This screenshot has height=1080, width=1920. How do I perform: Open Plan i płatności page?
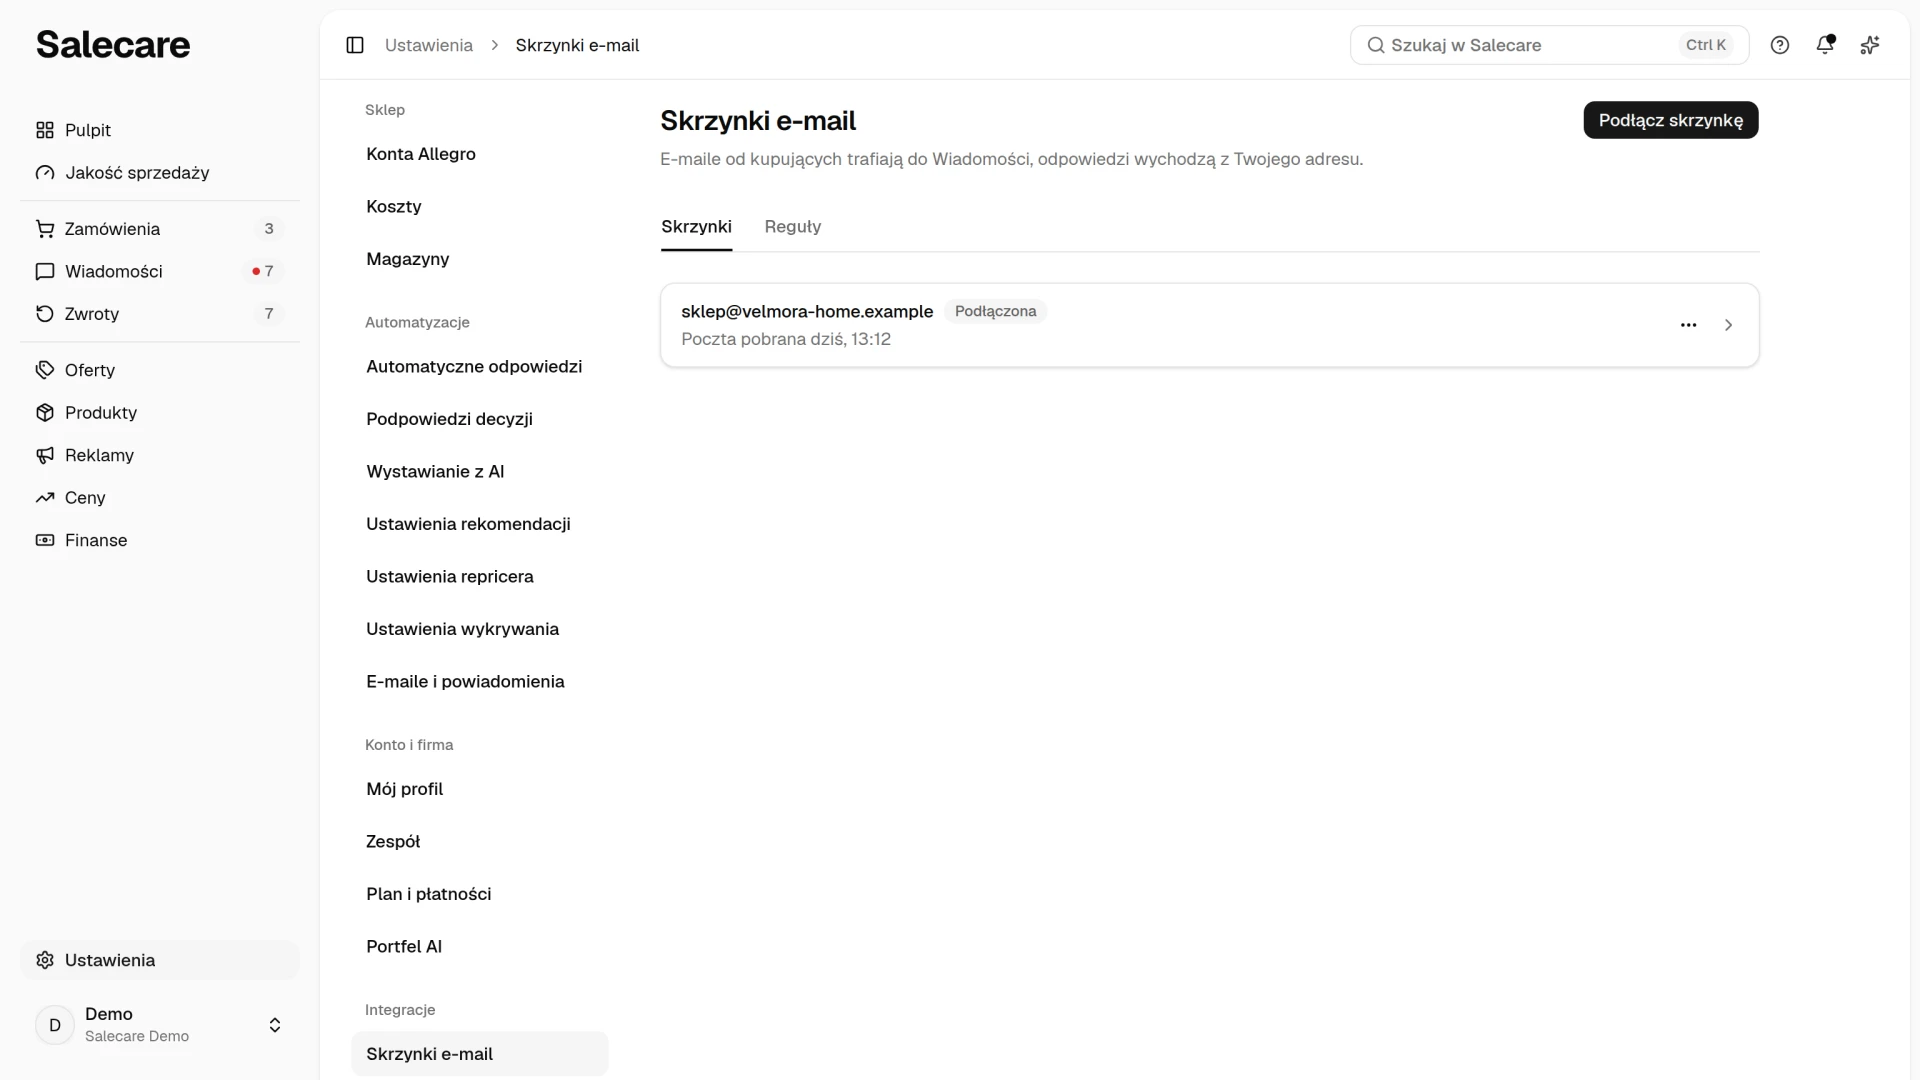(x=480, y=894)
